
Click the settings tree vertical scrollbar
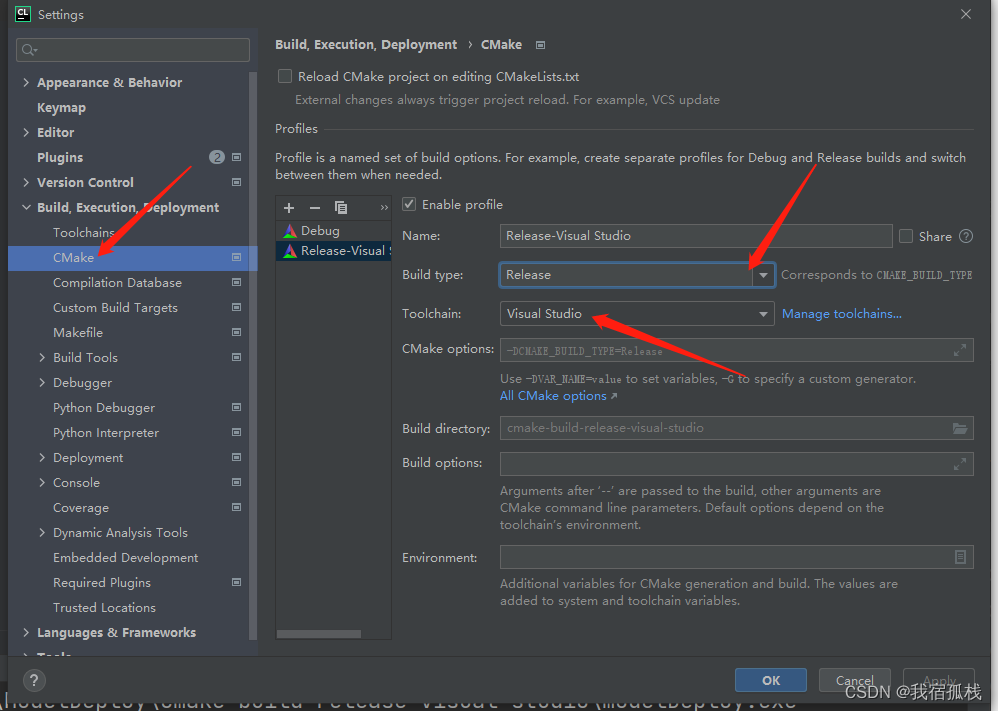(253, 355)
